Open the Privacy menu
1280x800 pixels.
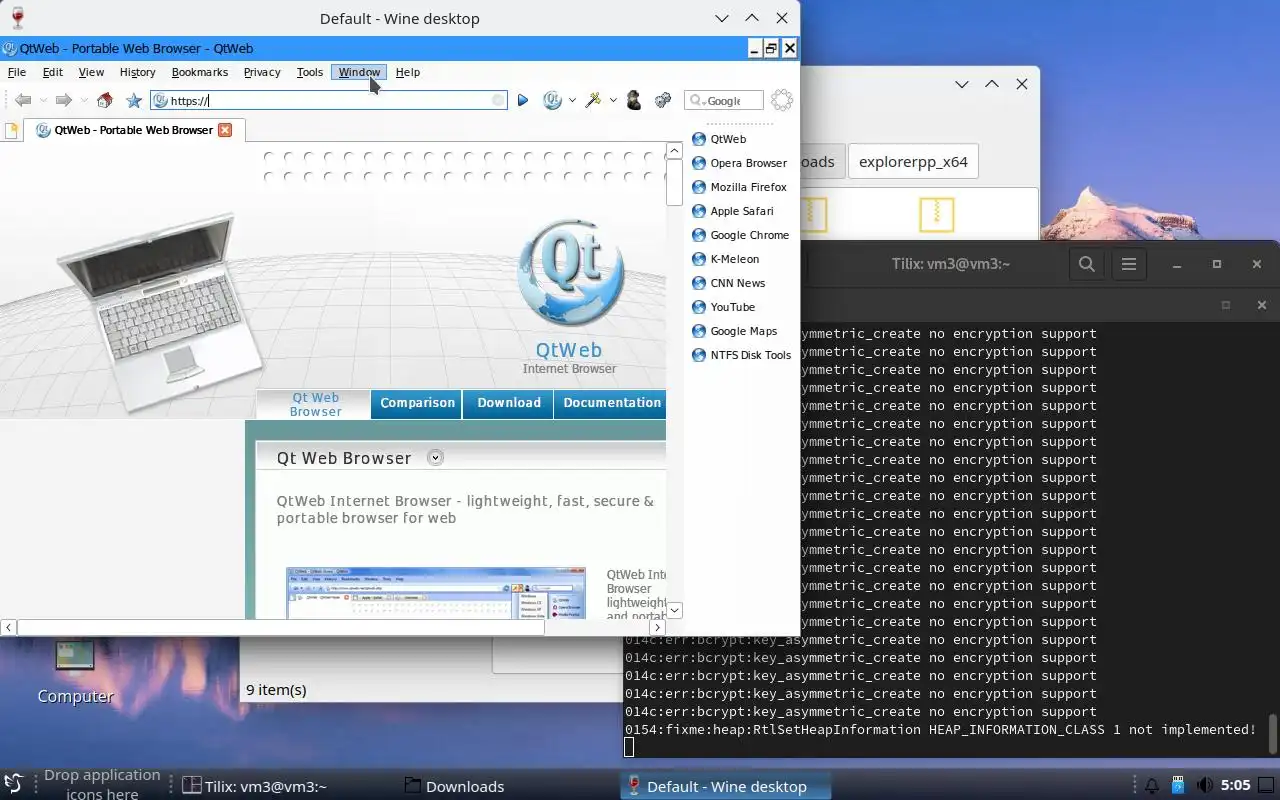click(262, 72)
